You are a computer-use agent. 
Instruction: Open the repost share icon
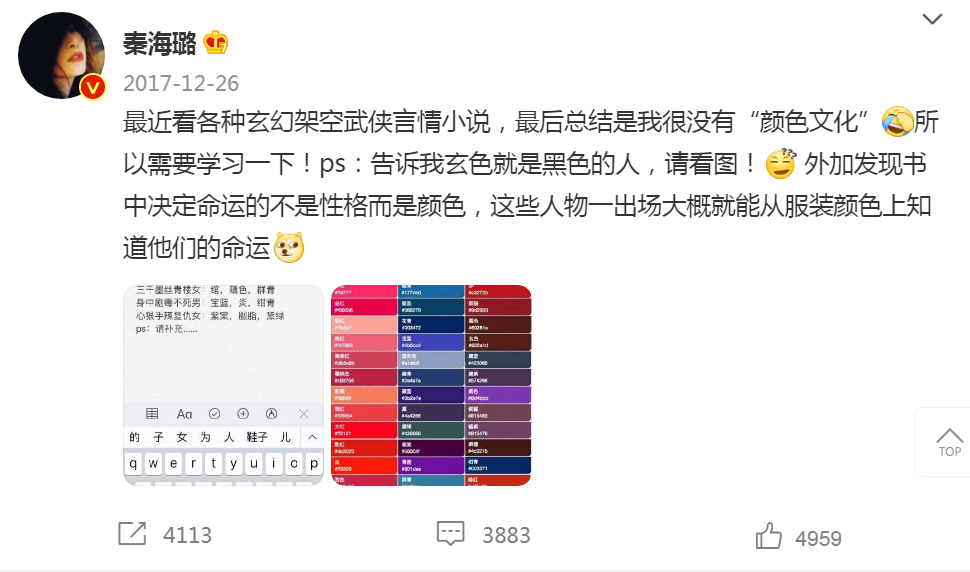[x=132, y=533]
